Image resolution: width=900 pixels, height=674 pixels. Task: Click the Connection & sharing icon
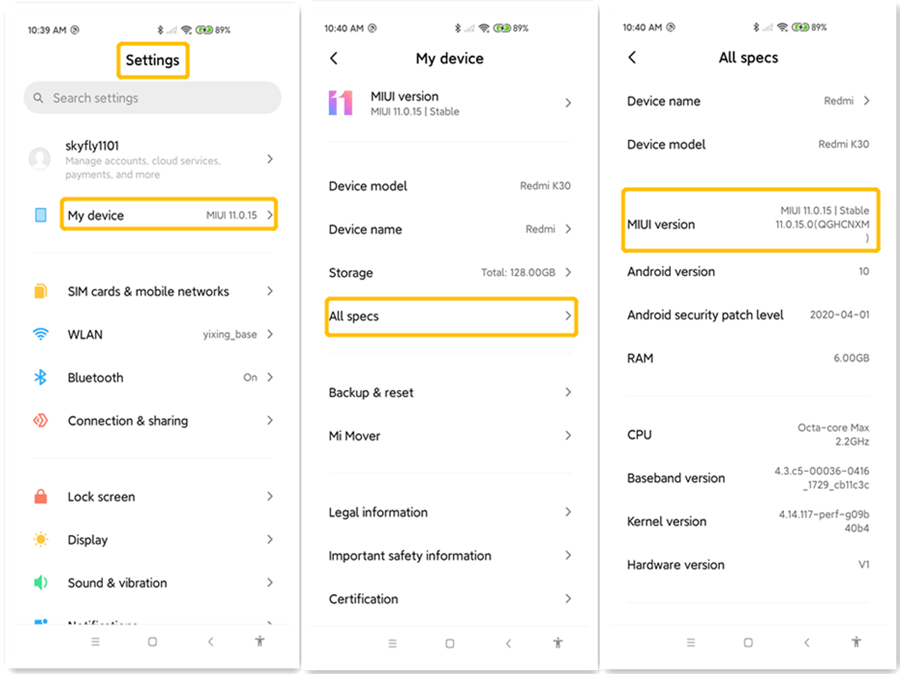tap(41, 421)
